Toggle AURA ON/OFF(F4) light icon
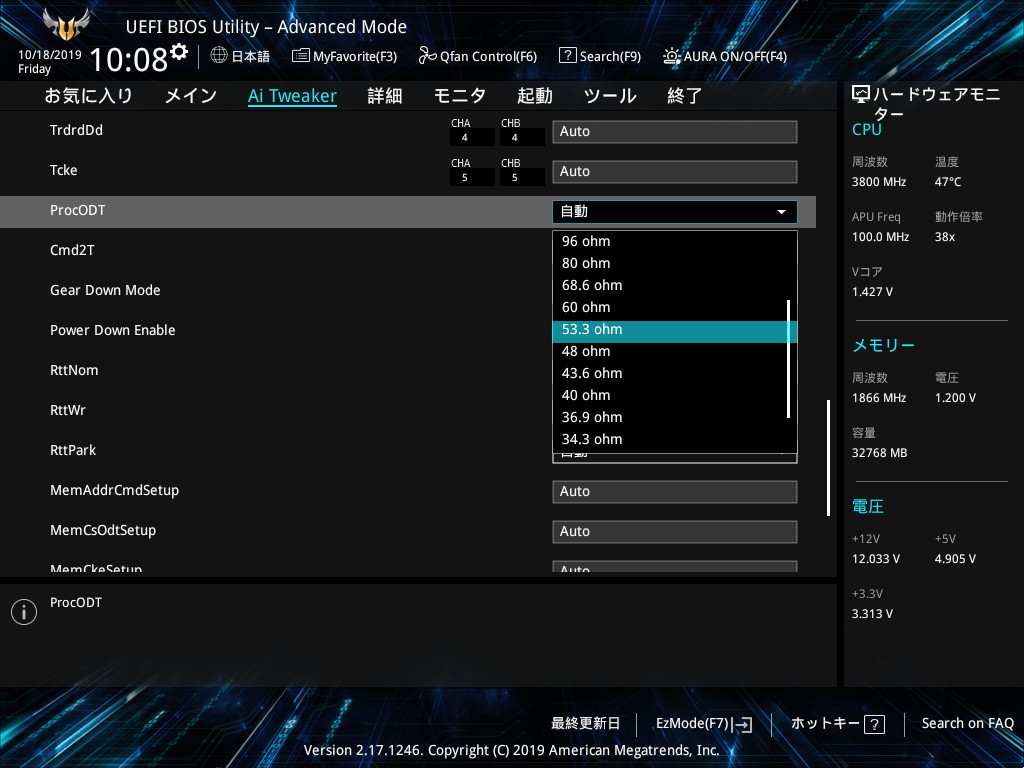This screenshot has width=1024, height=768. pos(671,56)
